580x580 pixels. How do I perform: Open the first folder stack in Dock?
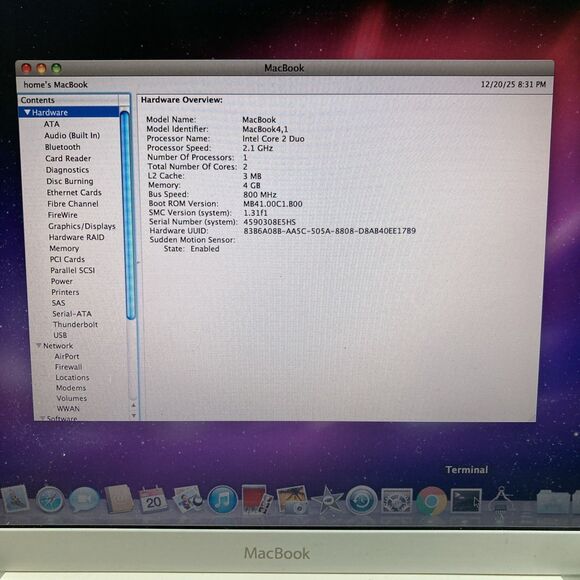point(552,501)
